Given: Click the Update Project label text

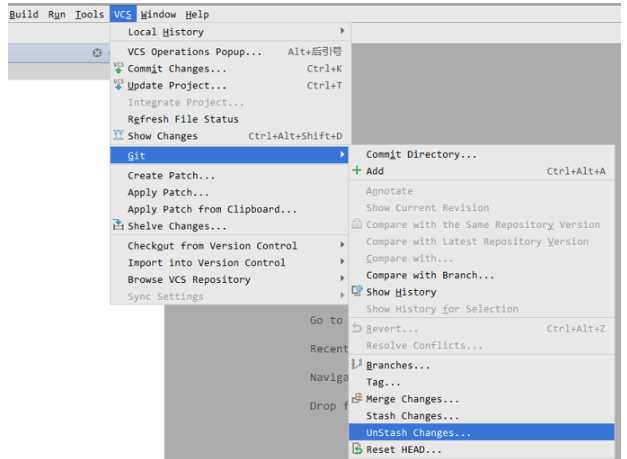Looking at the screenshot, I should coord(177,86).
